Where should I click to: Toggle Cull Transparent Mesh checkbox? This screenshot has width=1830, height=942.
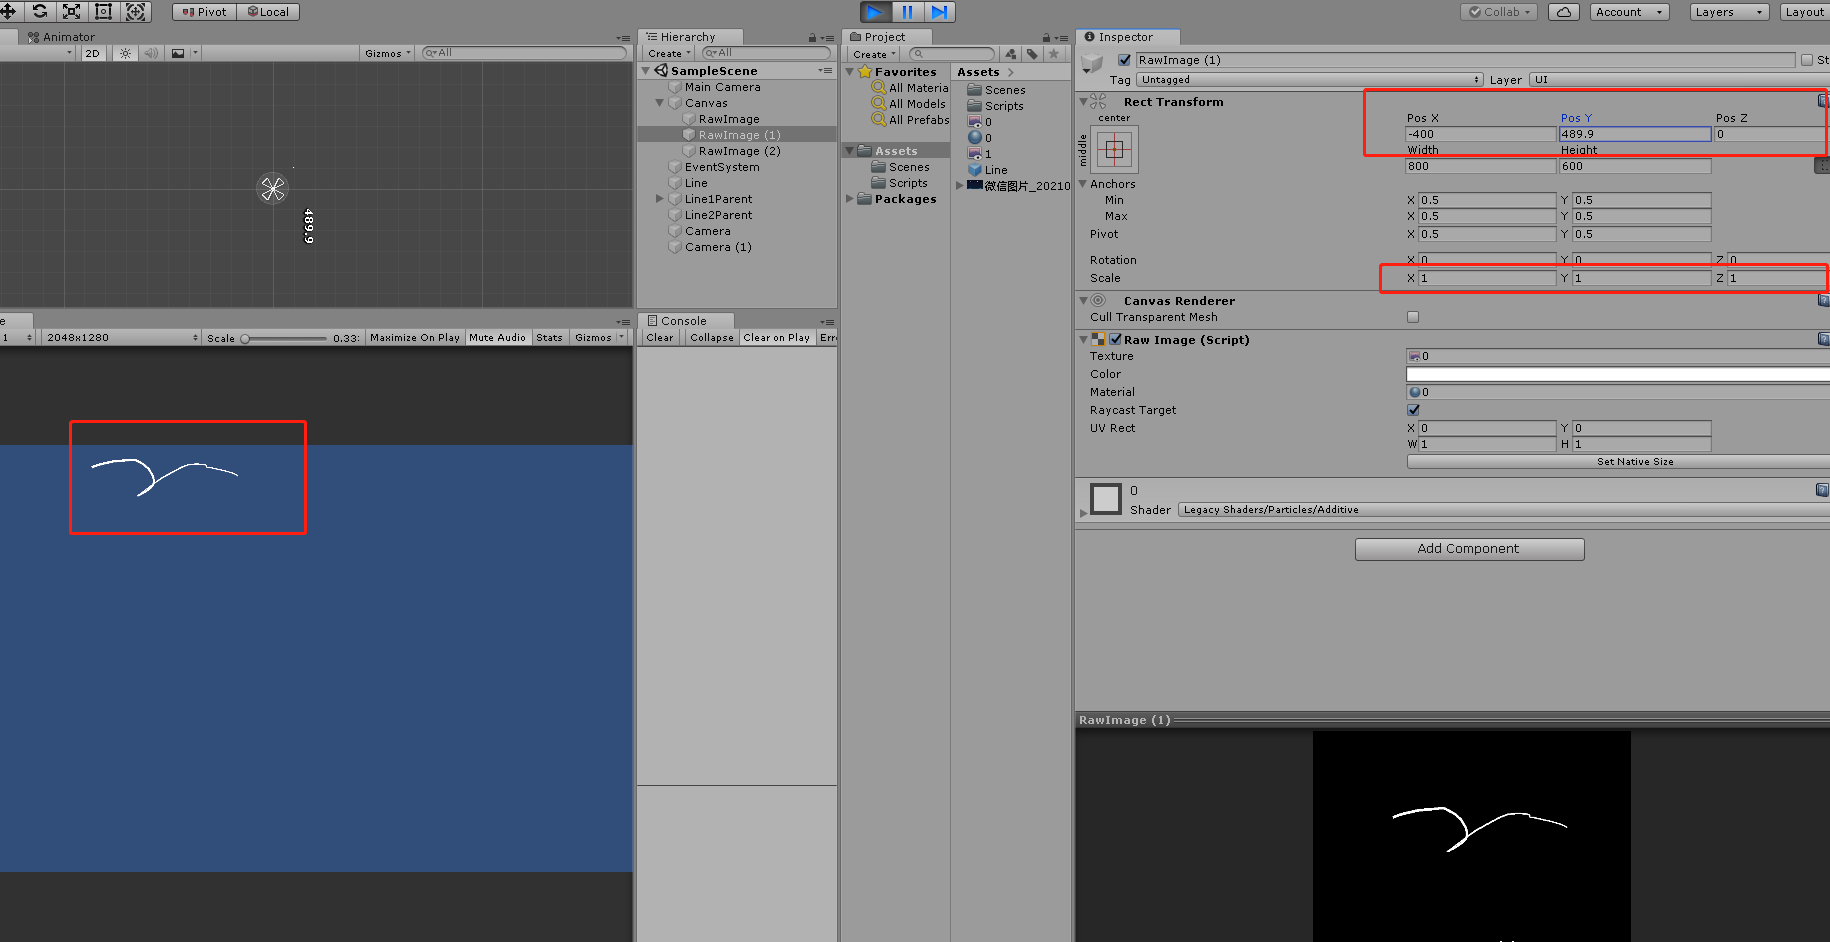(x=1413, y=317)
